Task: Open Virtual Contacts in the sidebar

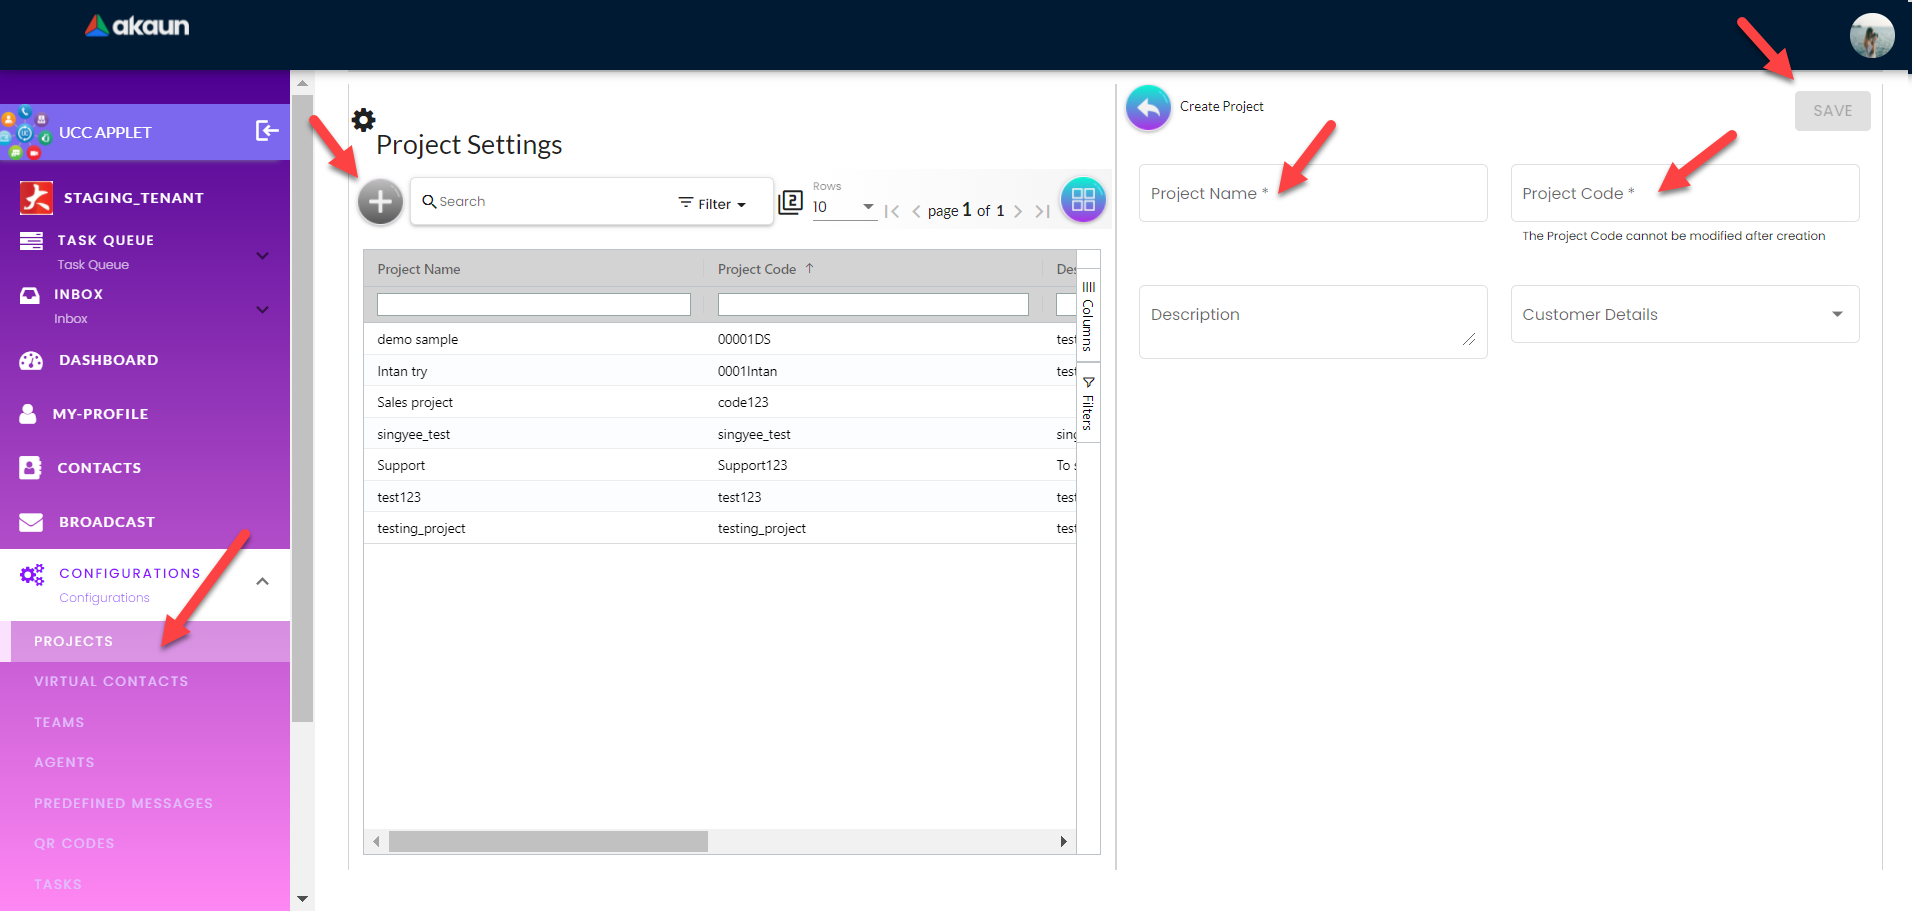Action: coord(111,681)
